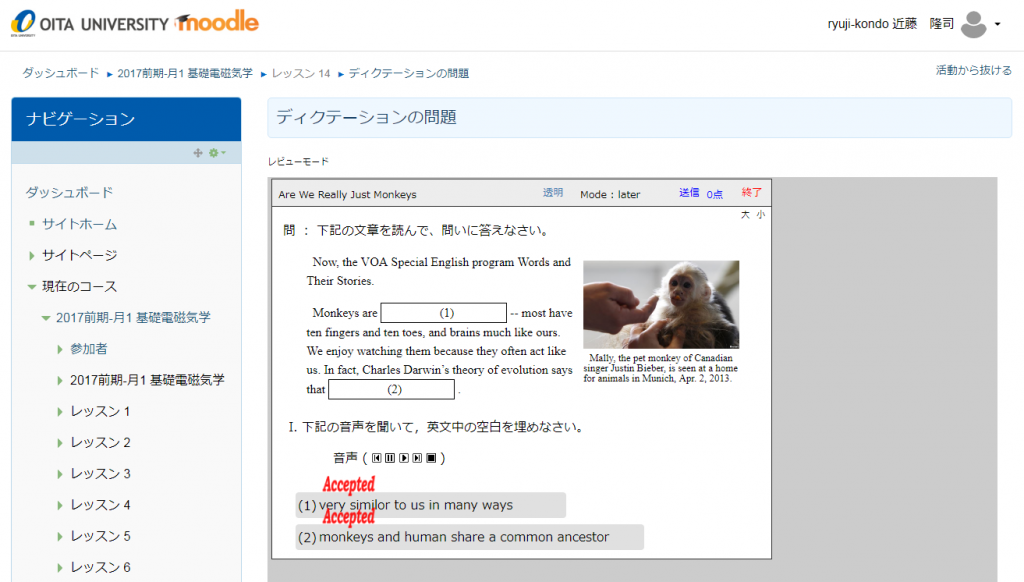
Task: Open ダッシュボード from the breadcrumb
Action: click(61, 74)
